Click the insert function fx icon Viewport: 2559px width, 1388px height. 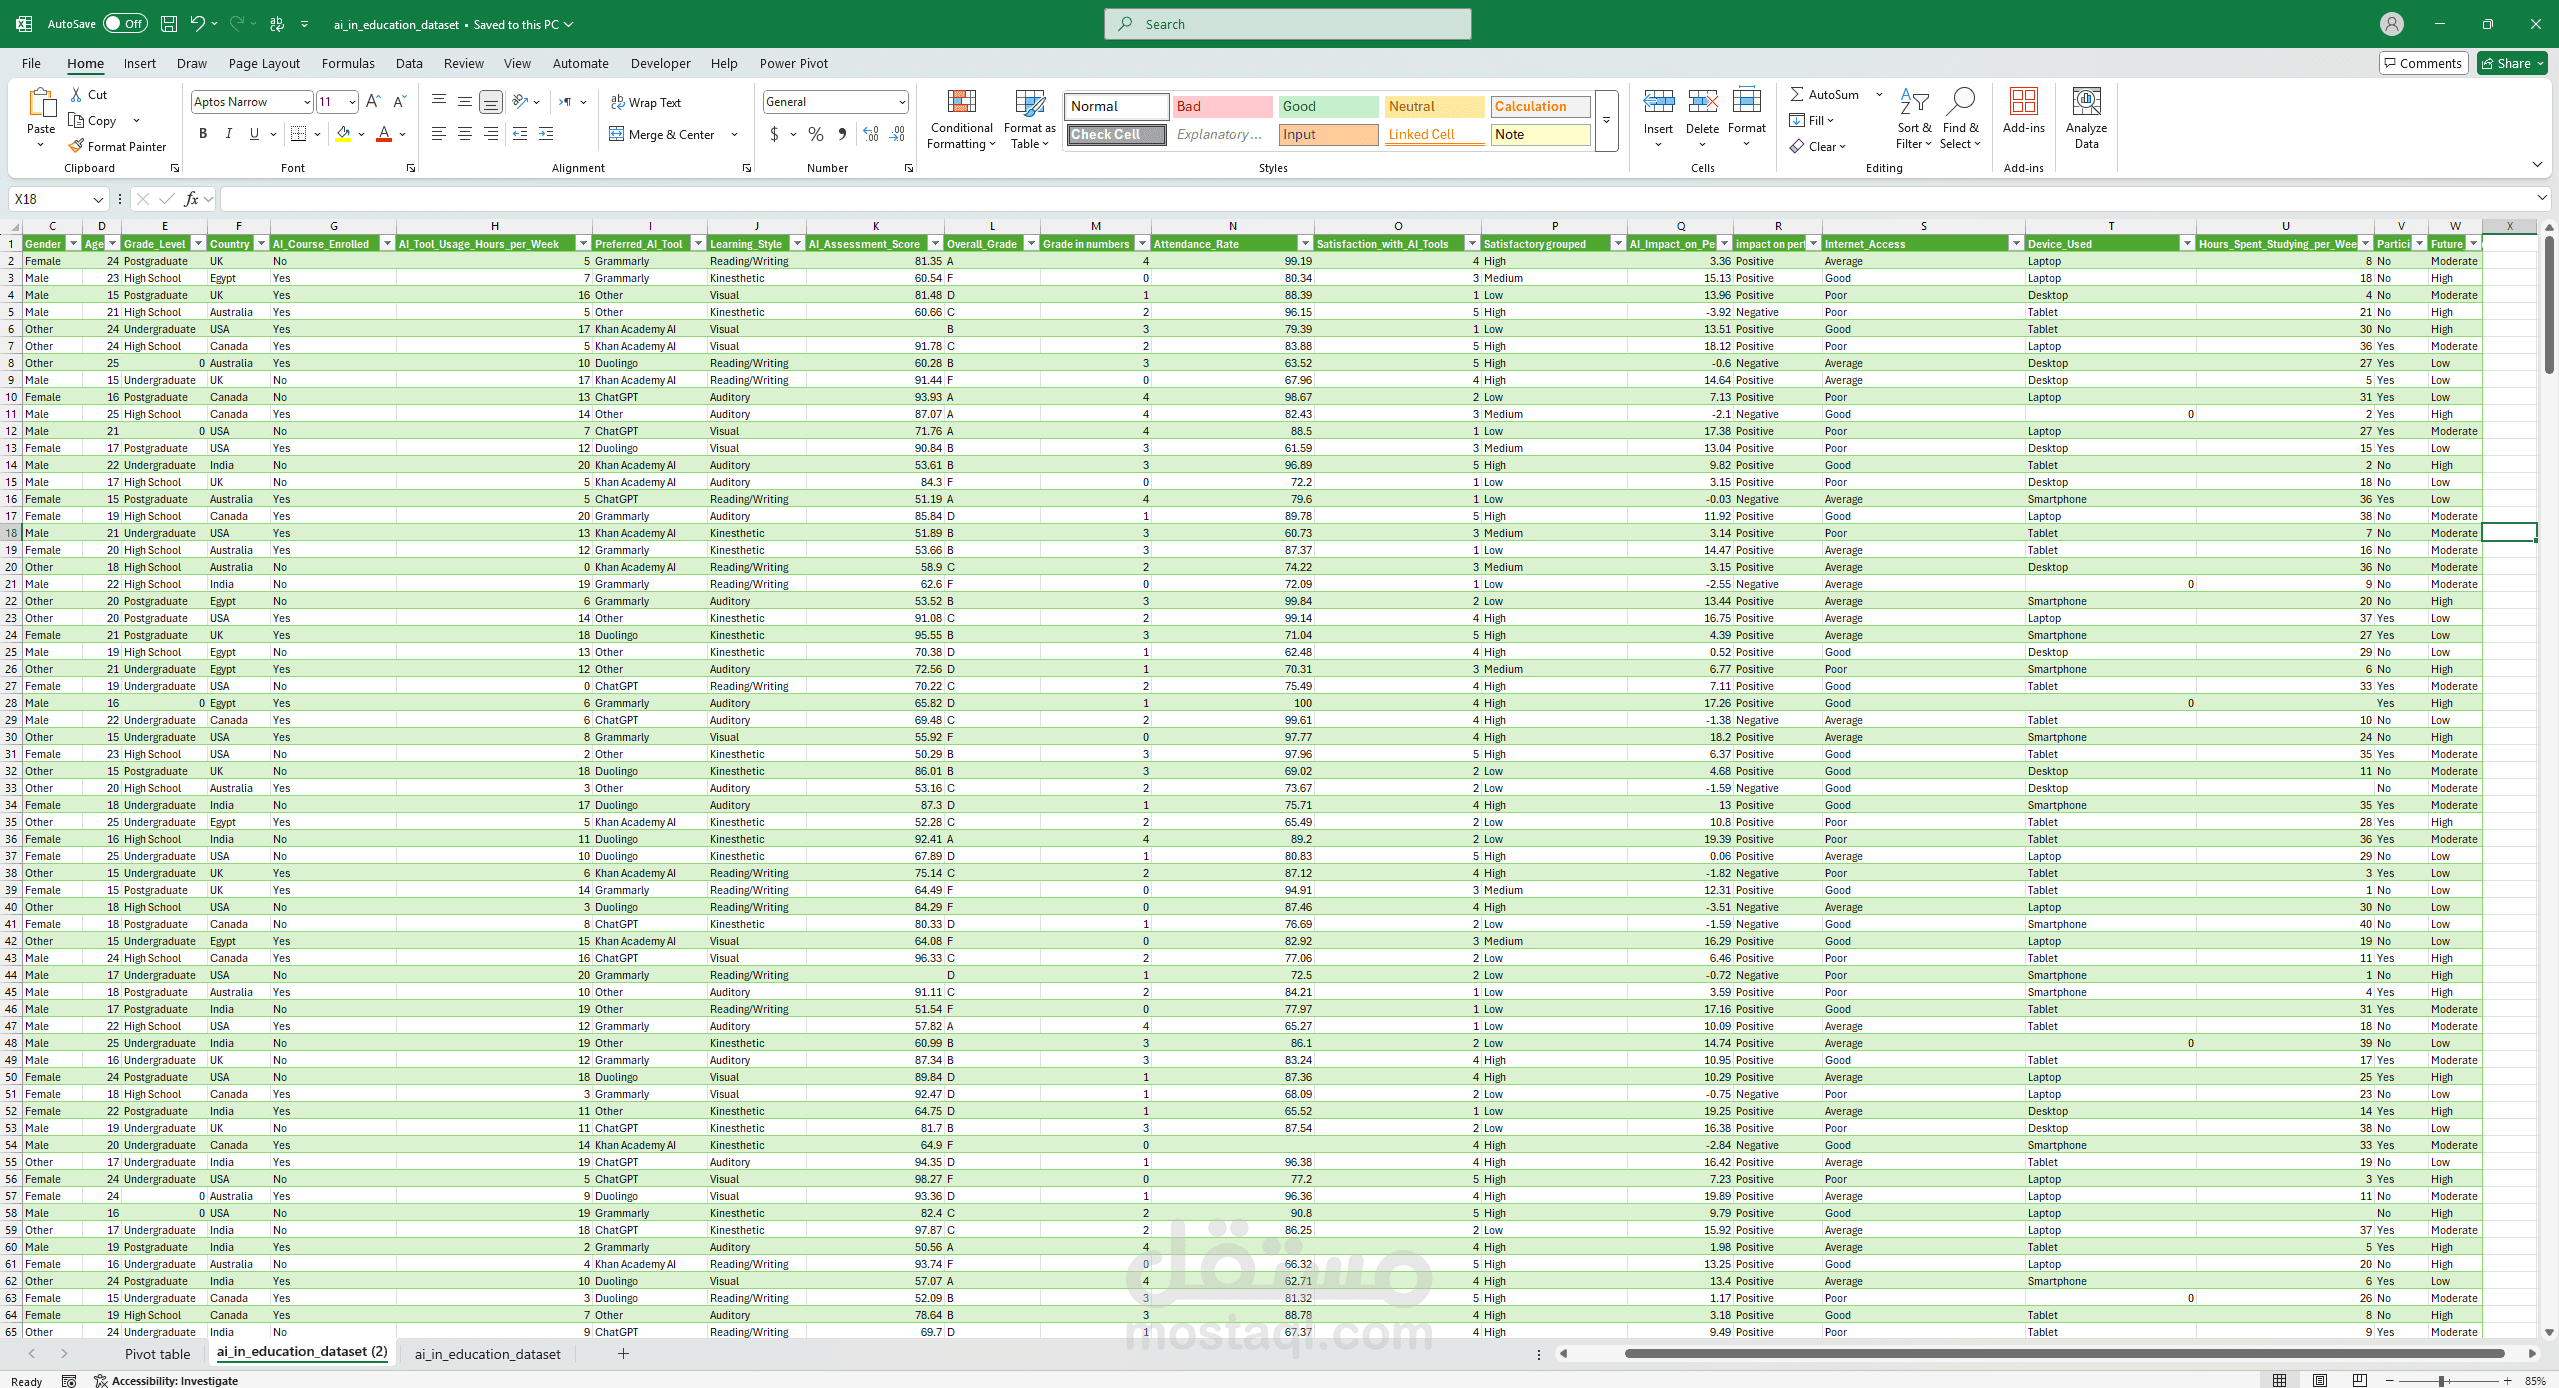[192, 199]
